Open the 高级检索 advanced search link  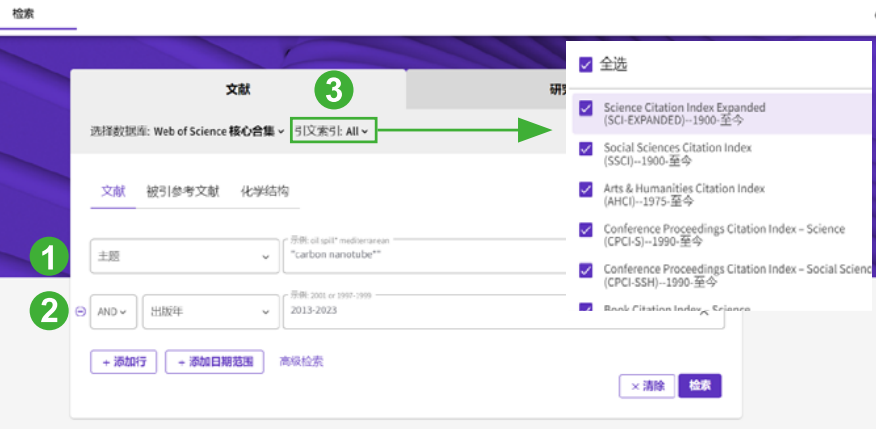click(x=301, y=361)
